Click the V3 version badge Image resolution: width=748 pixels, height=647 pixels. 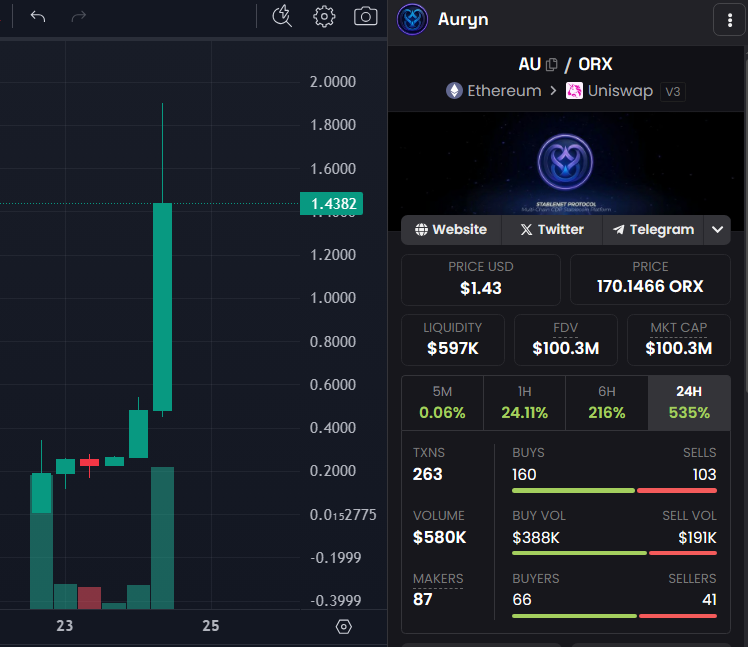tap(673, 92)
